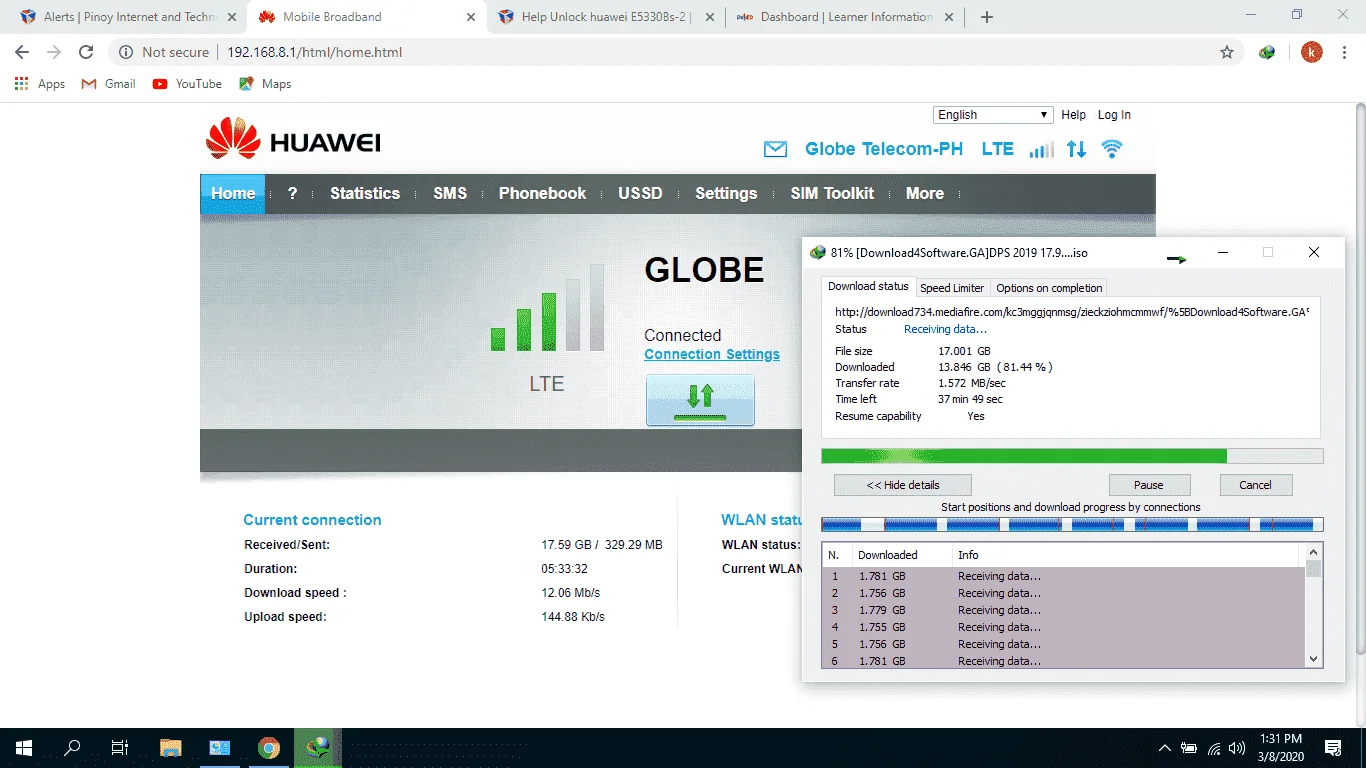Switch to the Speed Limiter tab

952,288
